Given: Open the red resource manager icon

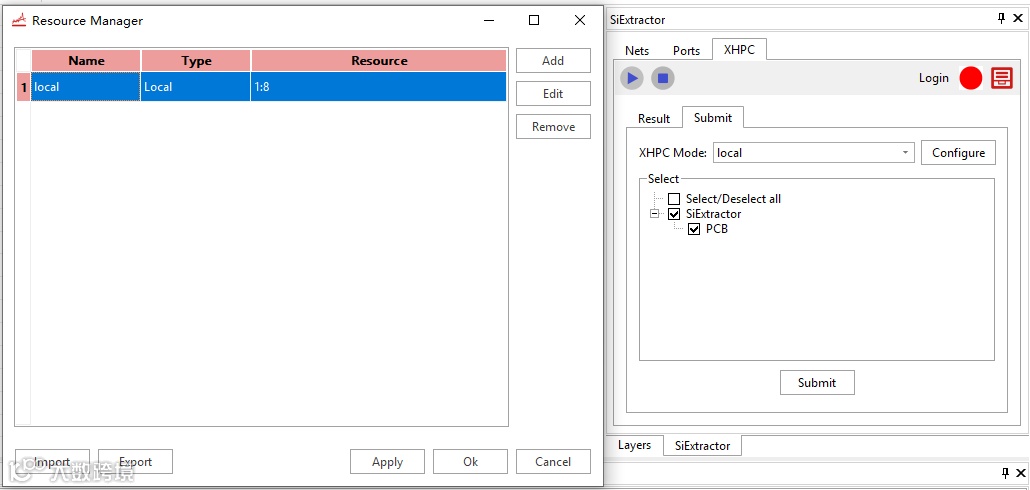Looking at the screenshot, I should 1002,78.
